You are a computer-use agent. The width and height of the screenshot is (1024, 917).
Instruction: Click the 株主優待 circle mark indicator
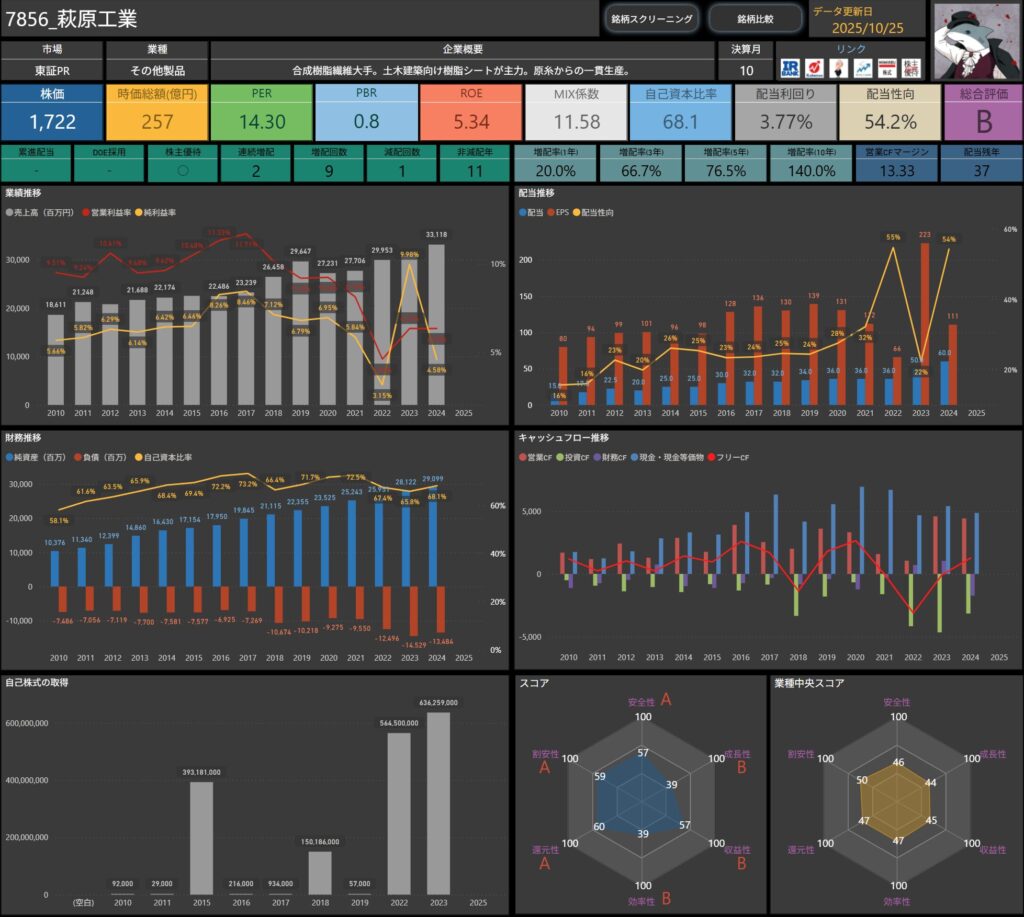click(179, 170)
